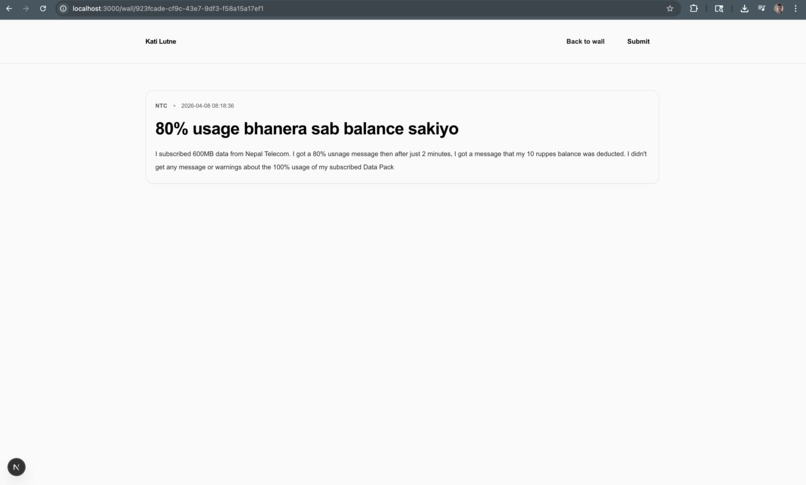Reload the page with refresh icon

tap(43, 9)
